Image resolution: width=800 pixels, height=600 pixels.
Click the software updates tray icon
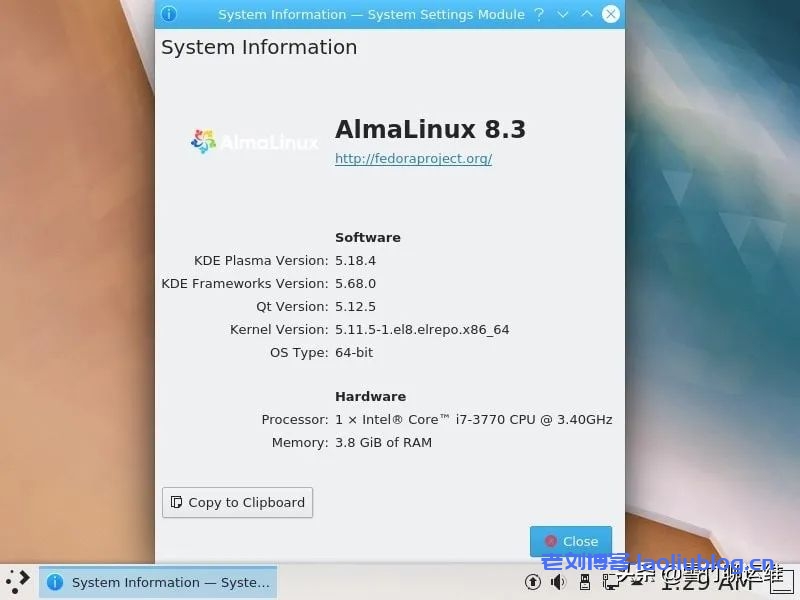[x=533, y=582]
